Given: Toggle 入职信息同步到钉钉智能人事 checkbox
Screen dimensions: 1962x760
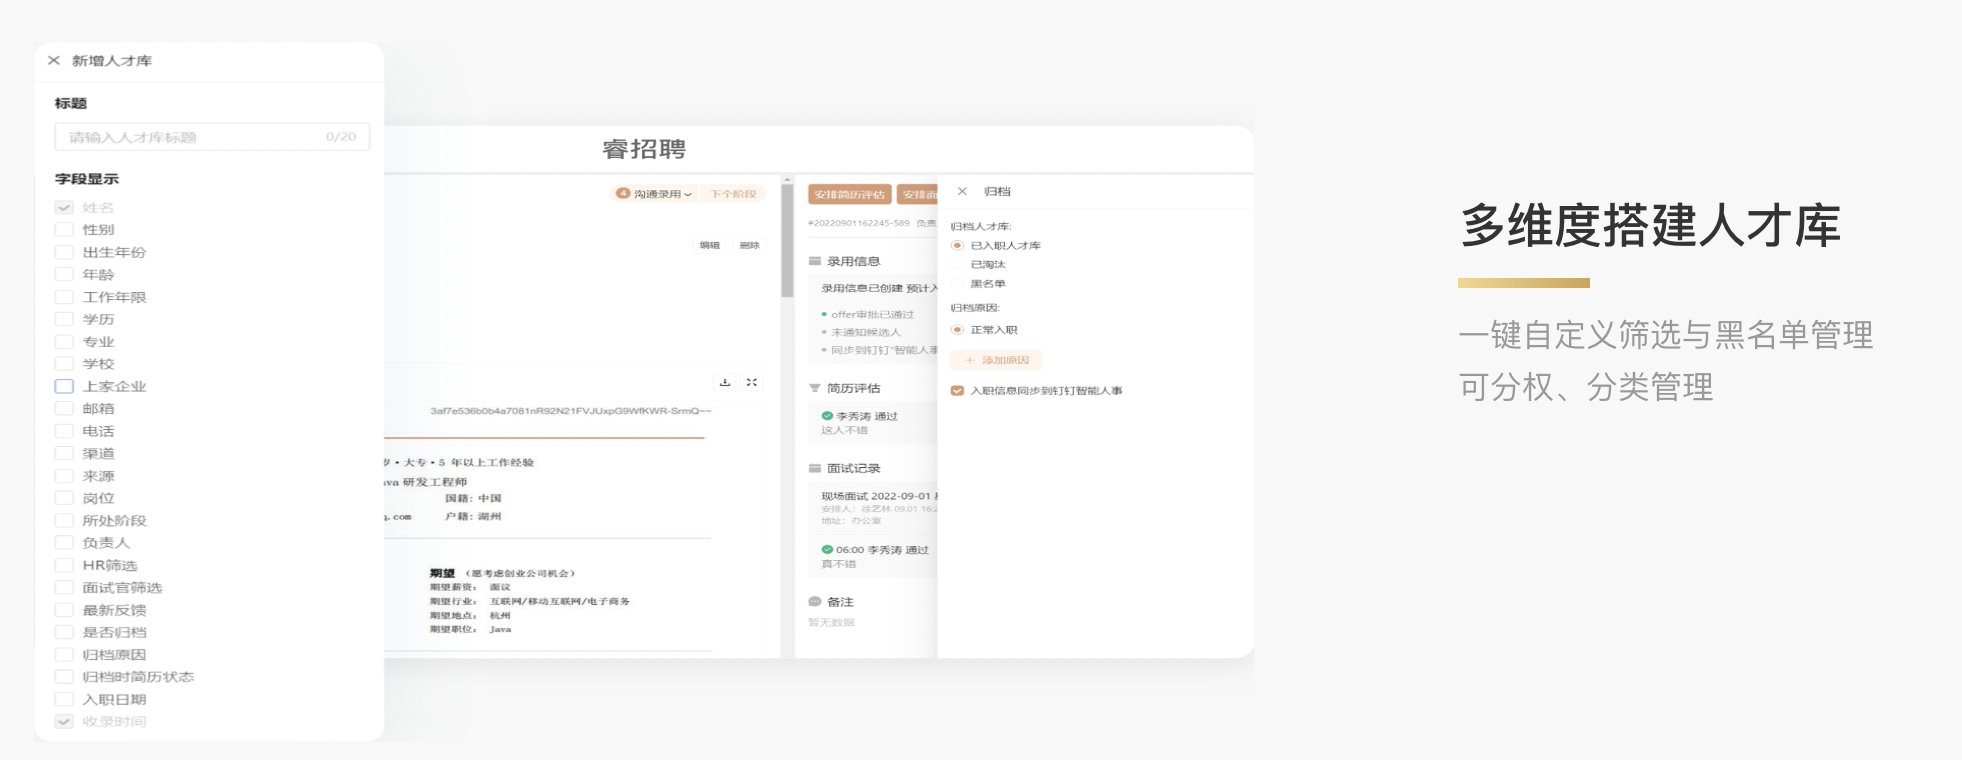Looking at the screenshot, I should click(957, 391).
